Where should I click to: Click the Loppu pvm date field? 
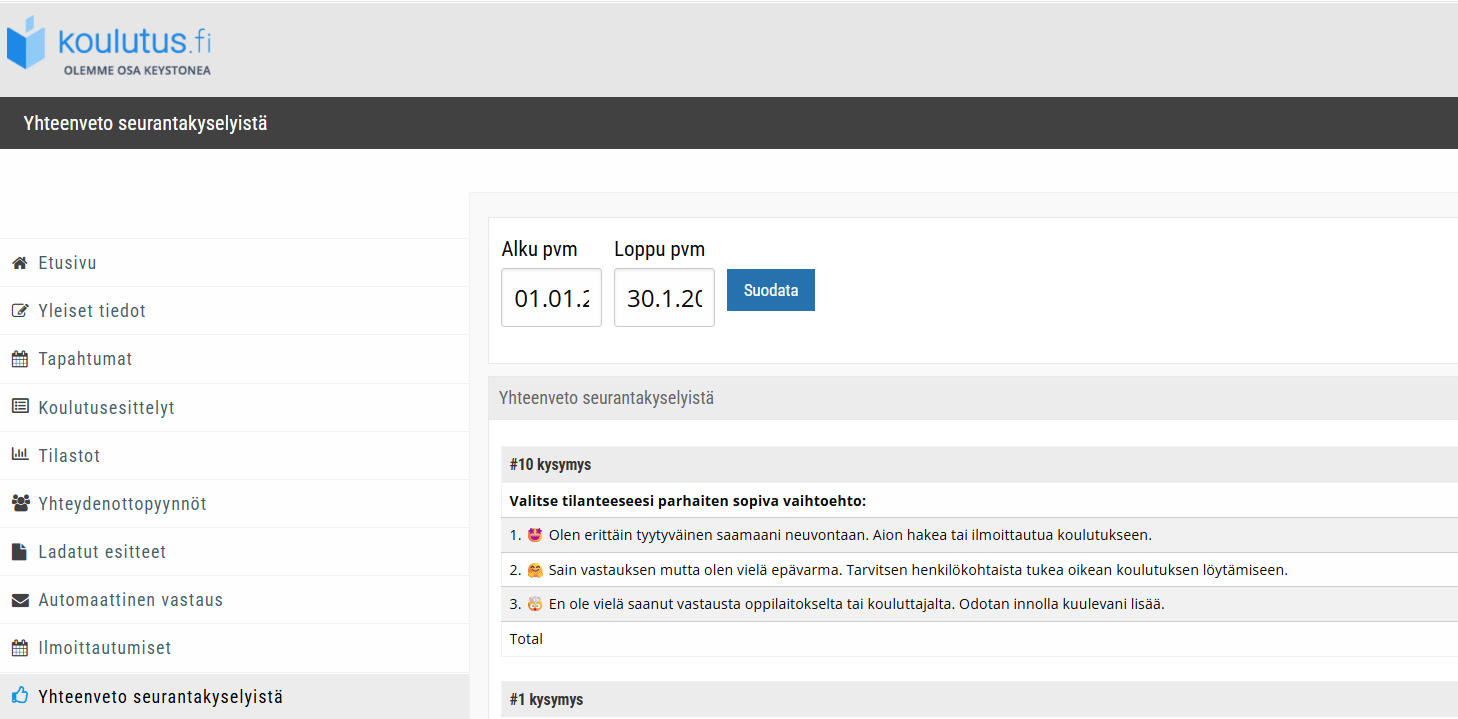(x=664, y=298)
